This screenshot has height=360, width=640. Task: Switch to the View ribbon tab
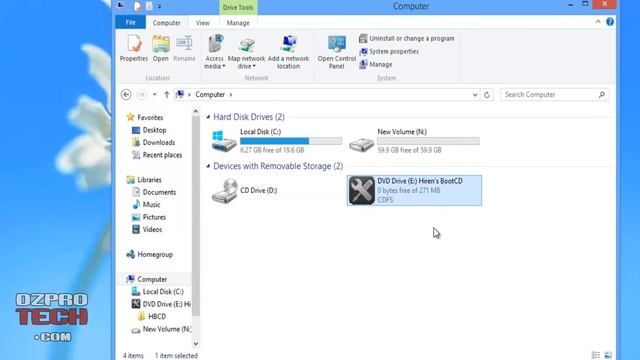pyautogui.click(x=202, y=23)
